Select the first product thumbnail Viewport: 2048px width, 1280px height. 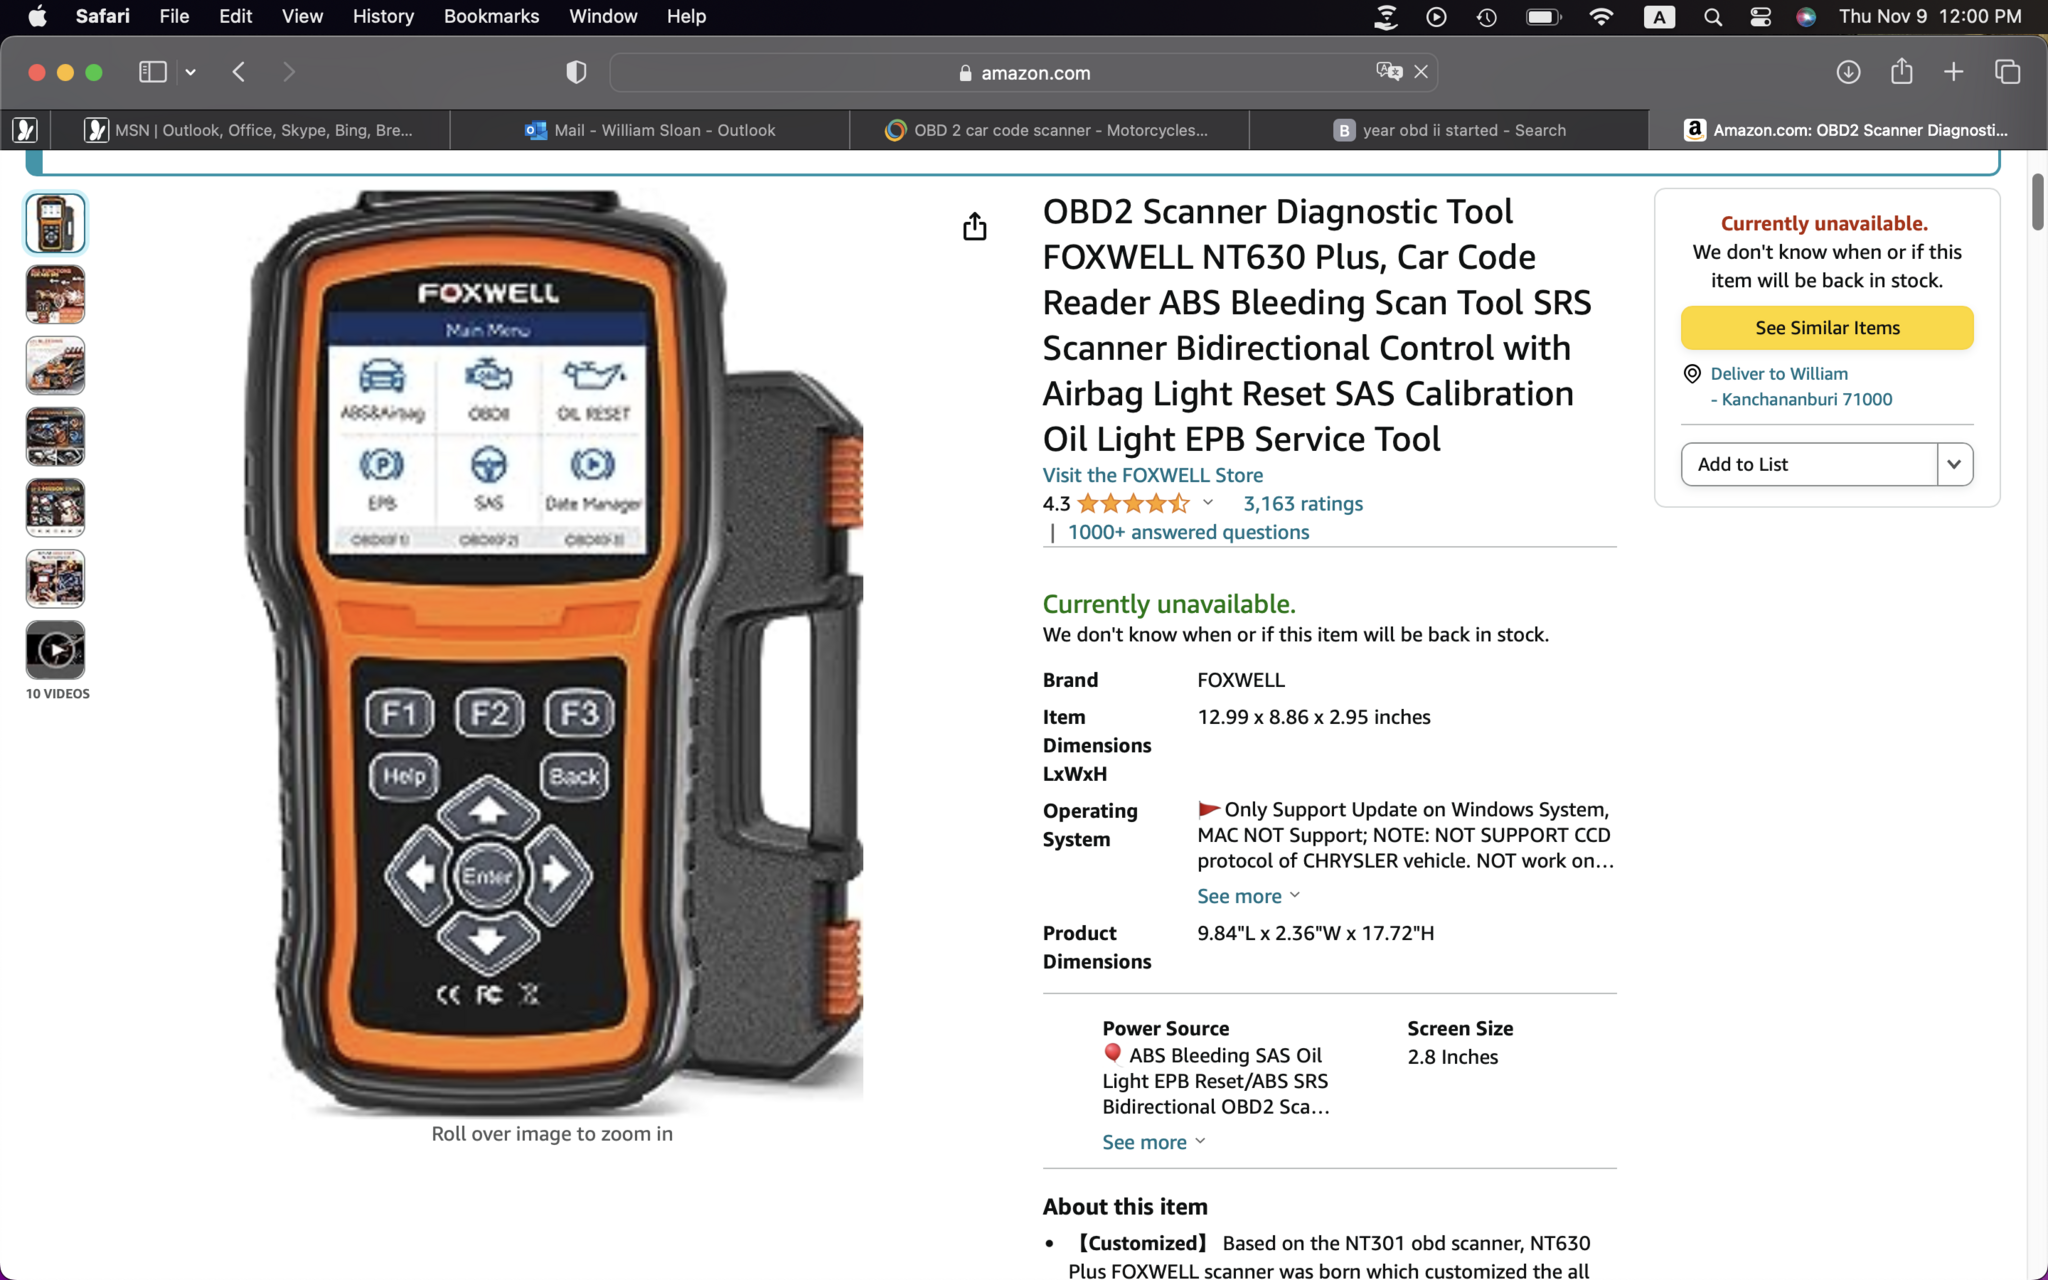pos(55,223)
